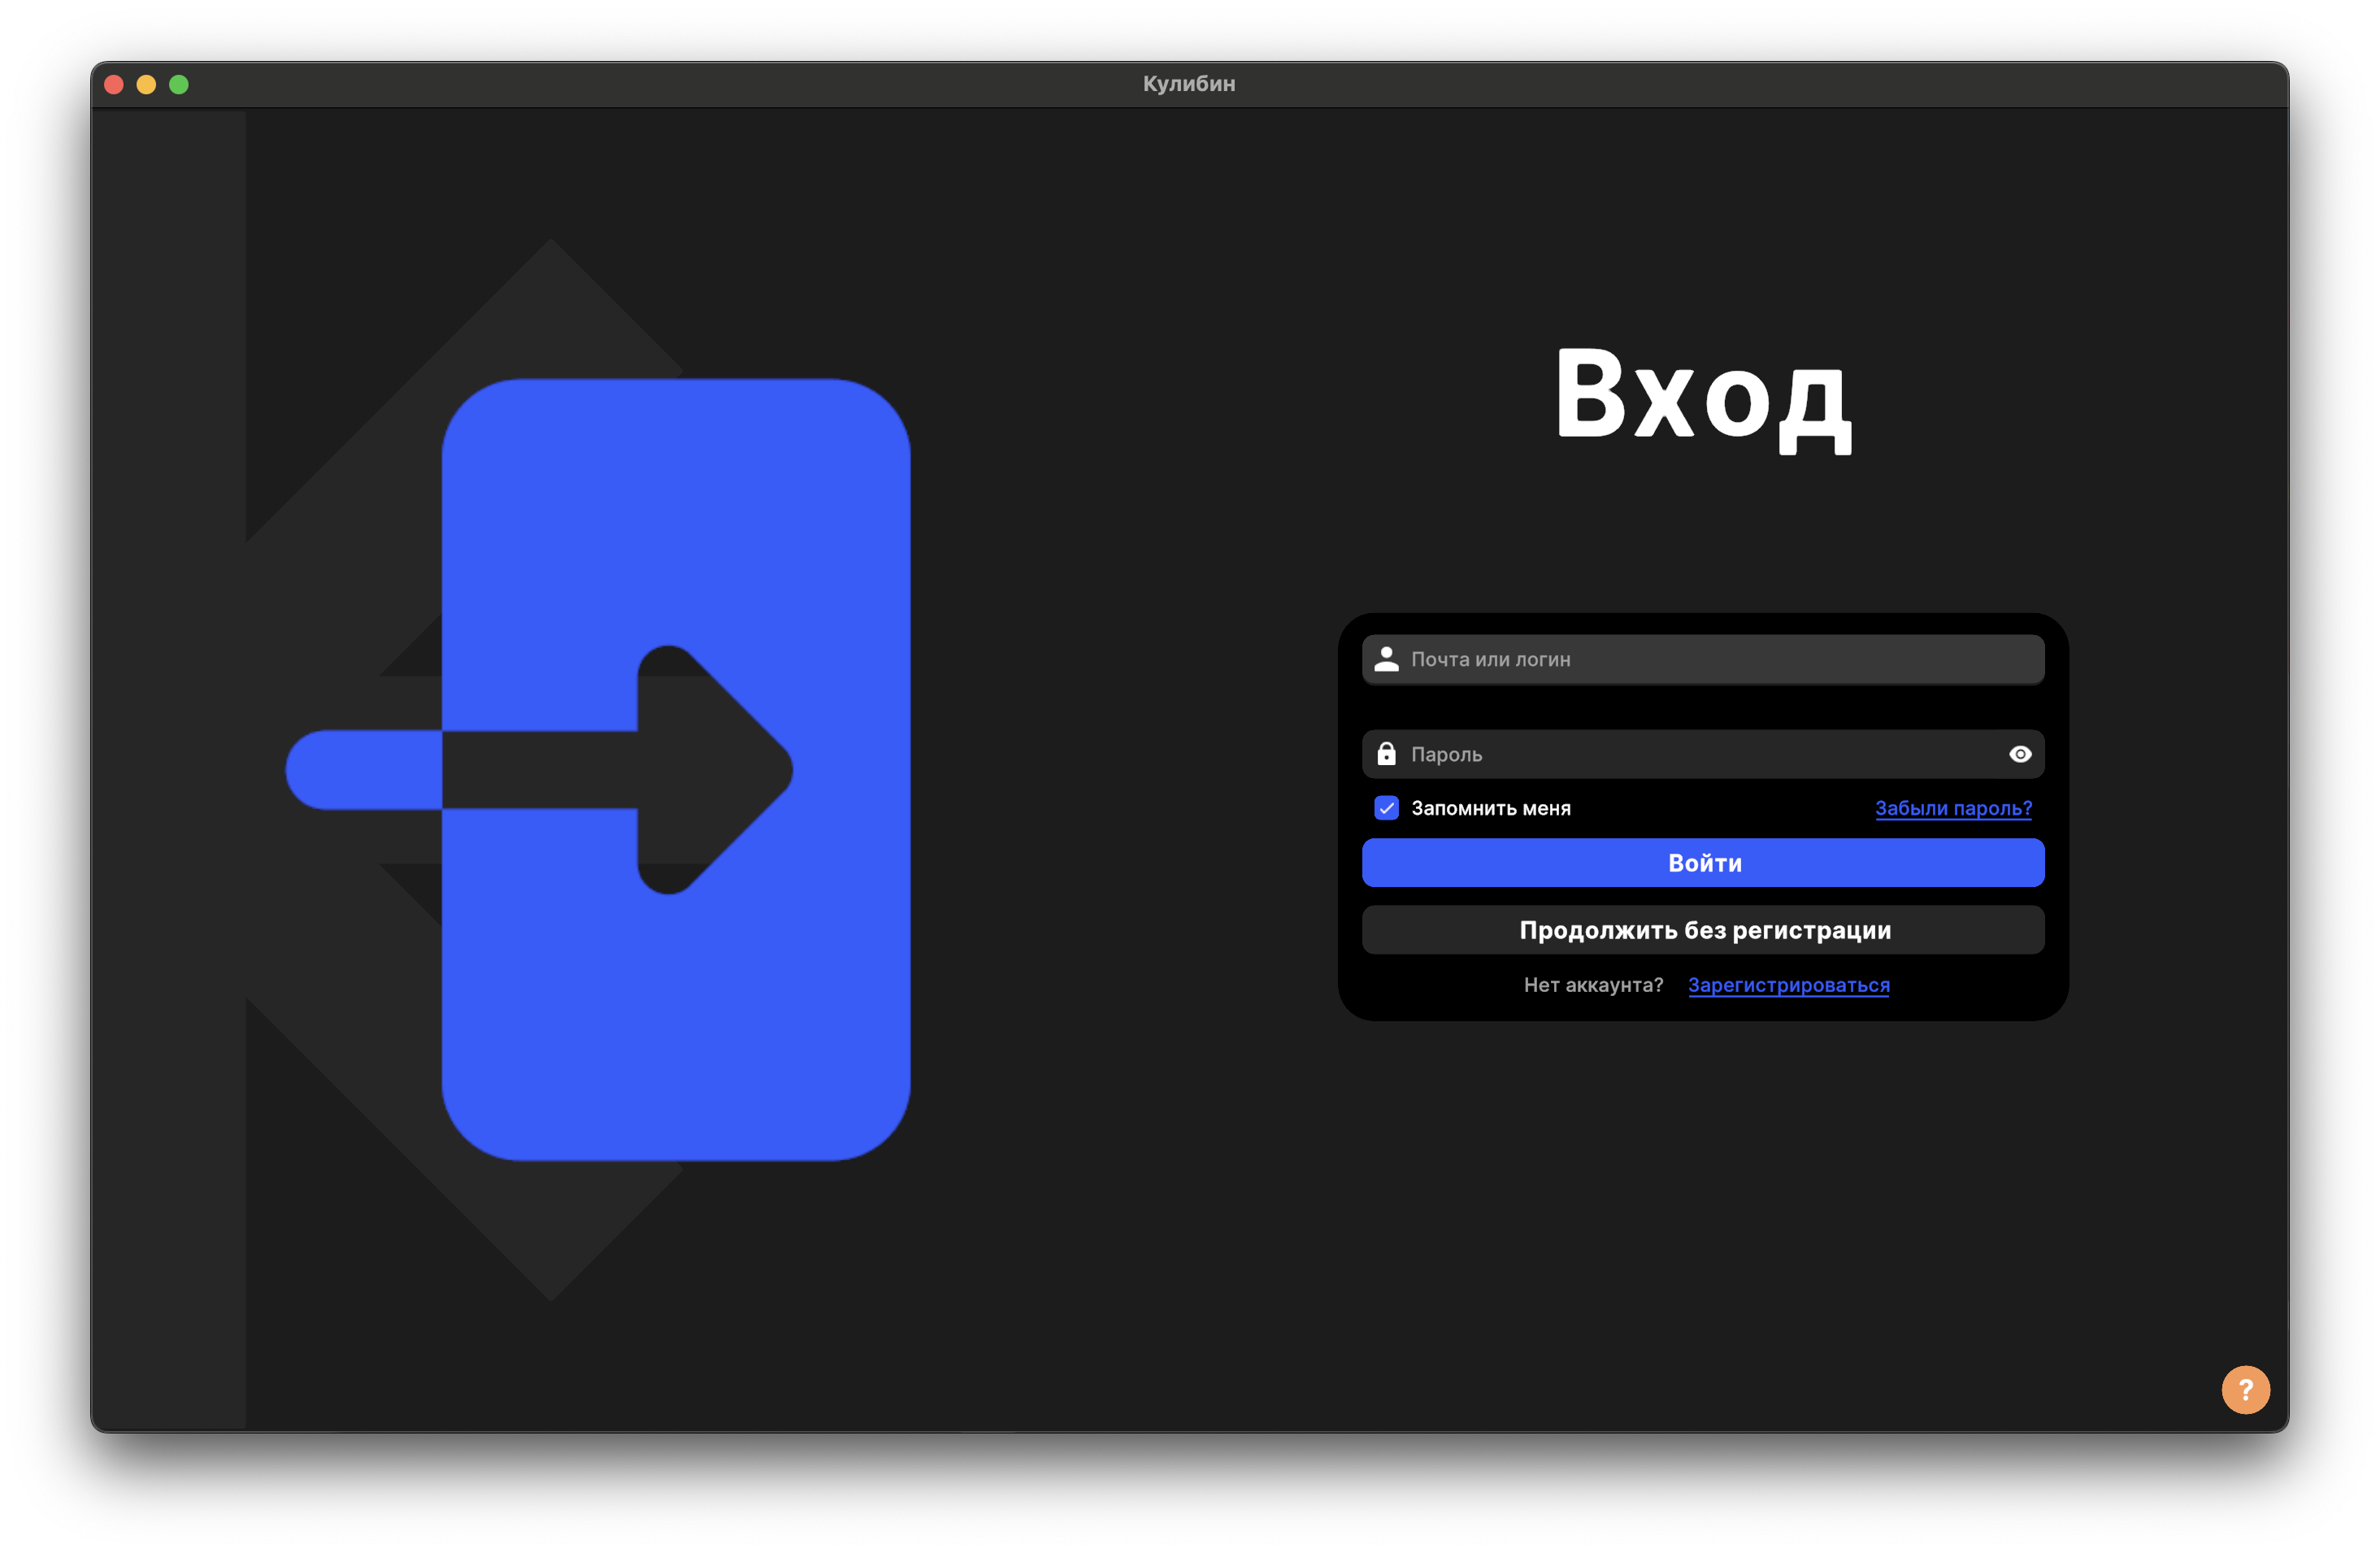Click the 'Запомнить меня' label

[1490, 808]
